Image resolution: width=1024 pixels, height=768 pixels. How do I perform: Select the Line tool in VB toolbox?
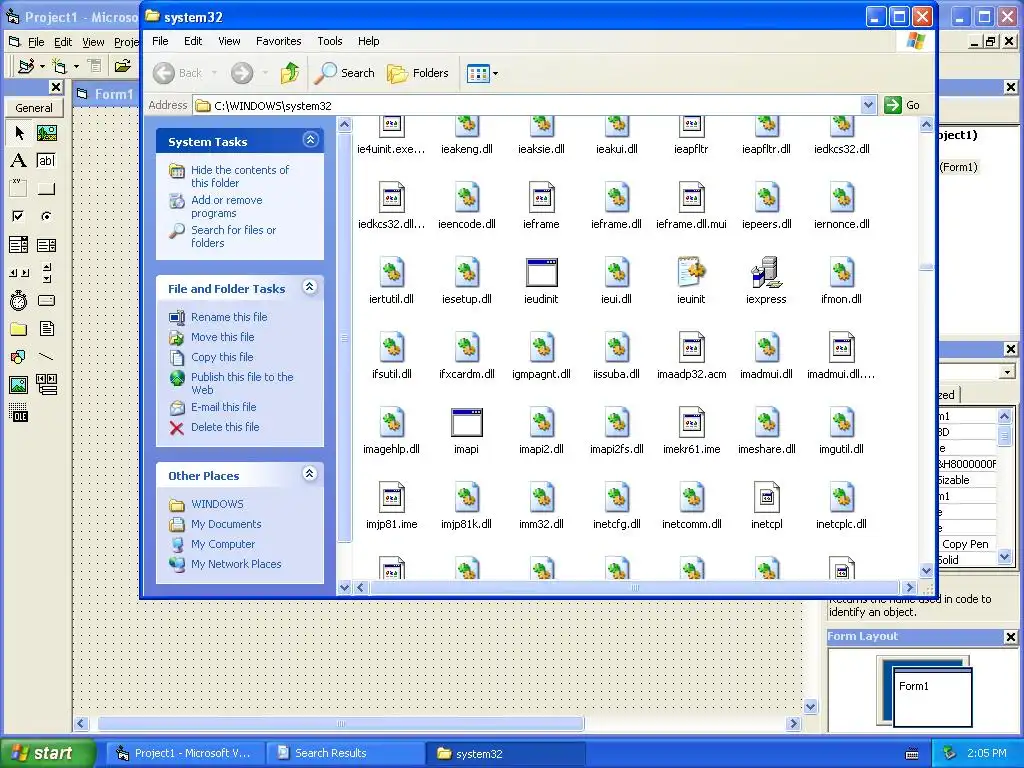46,357
